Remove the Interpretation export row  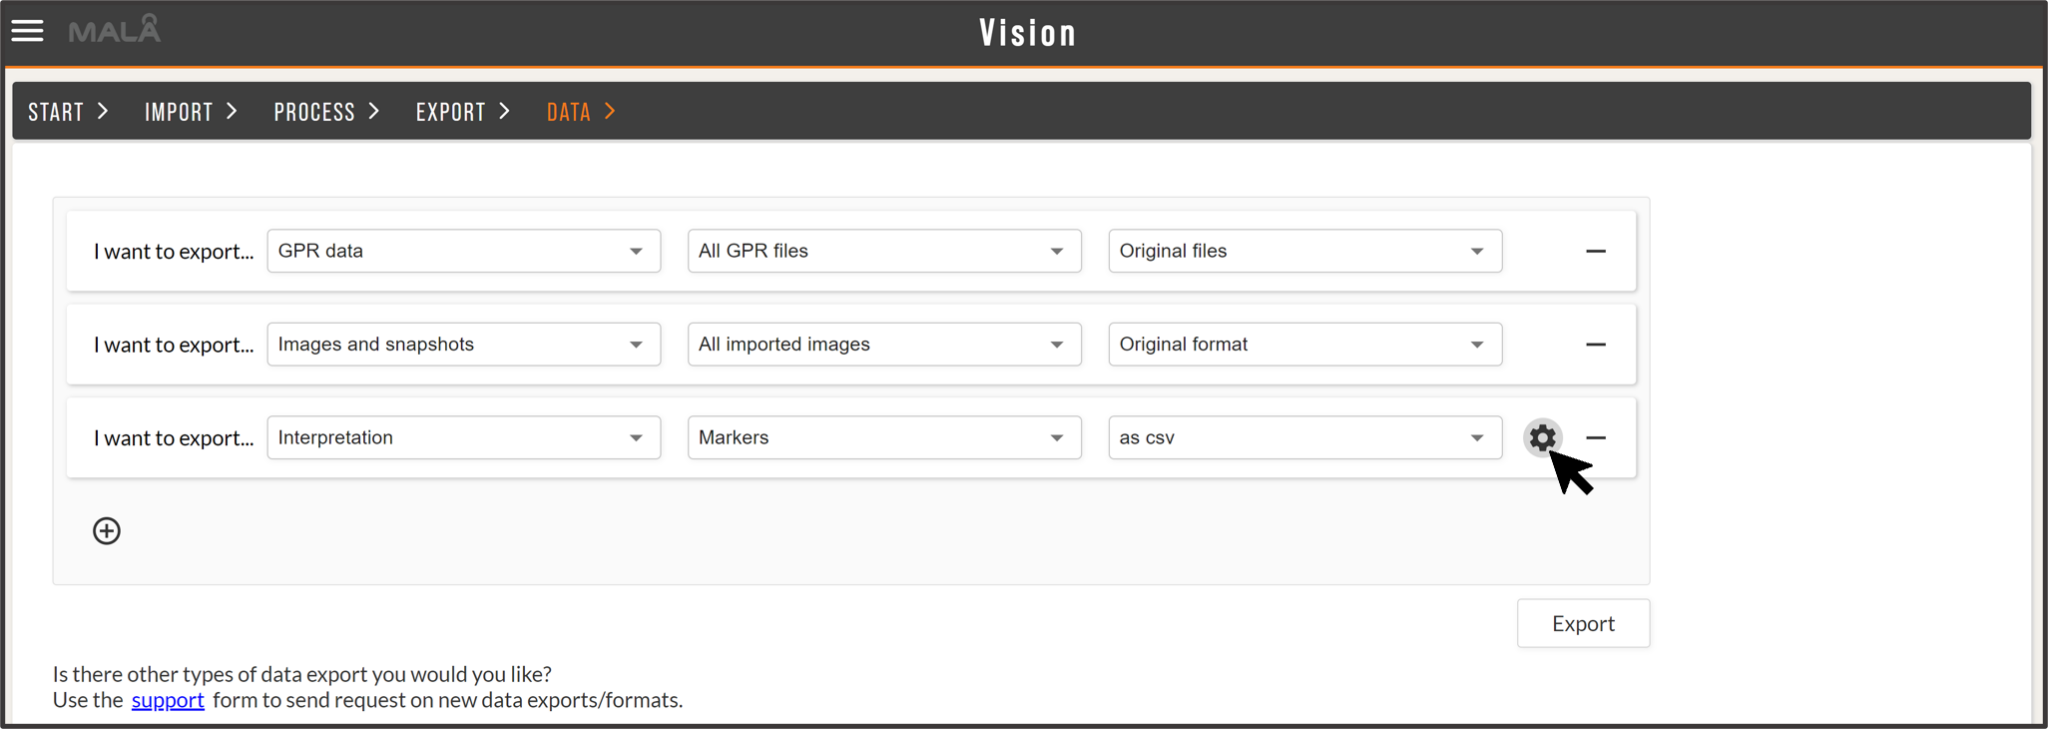[x=1596, y=437]
